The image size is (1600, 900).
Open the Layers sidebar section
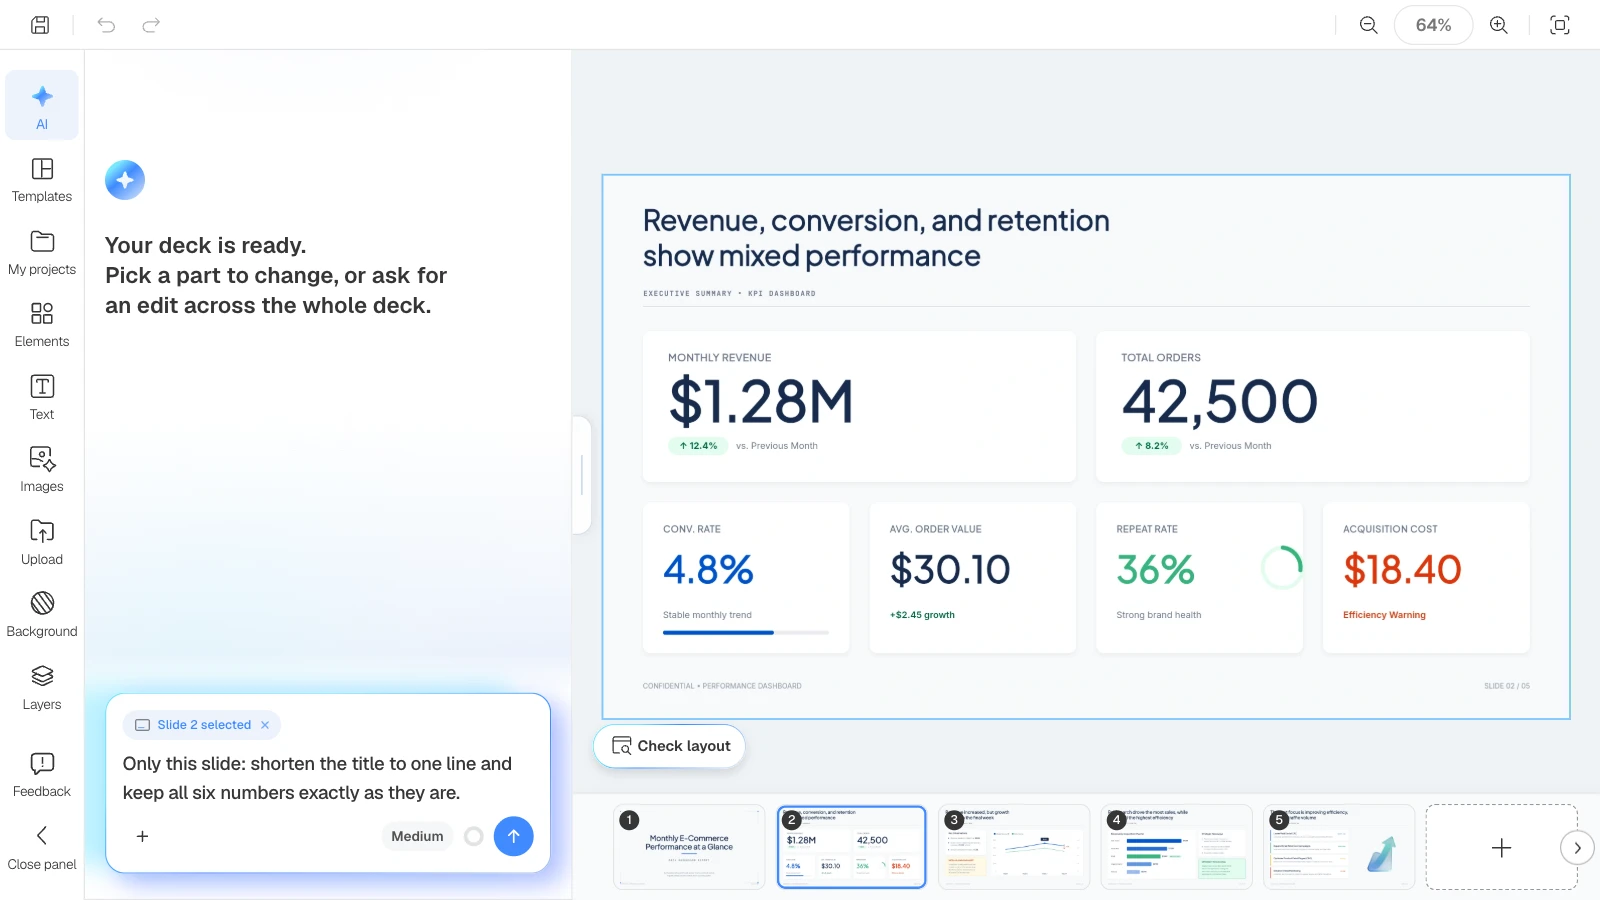[42, 688]
